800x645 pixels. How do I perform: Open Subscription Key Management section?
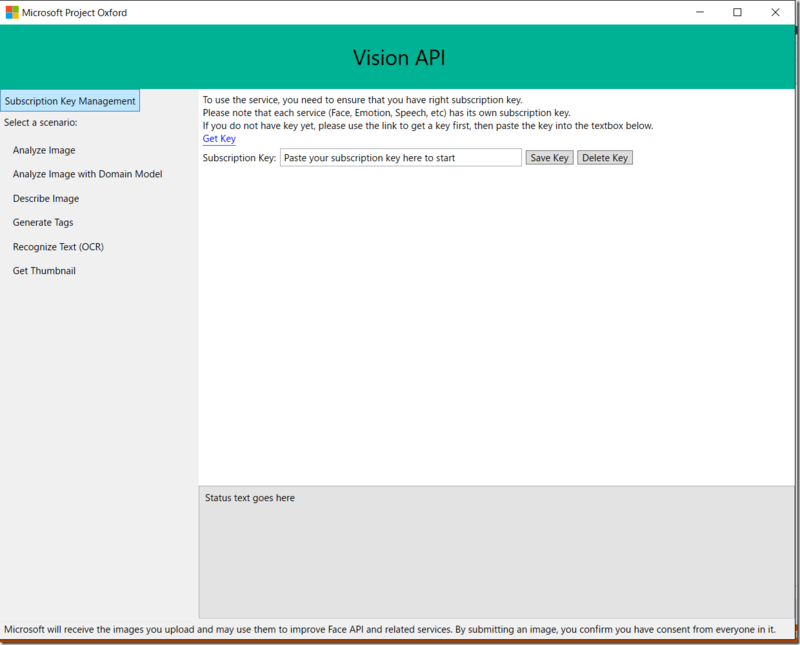coord(70,101)
